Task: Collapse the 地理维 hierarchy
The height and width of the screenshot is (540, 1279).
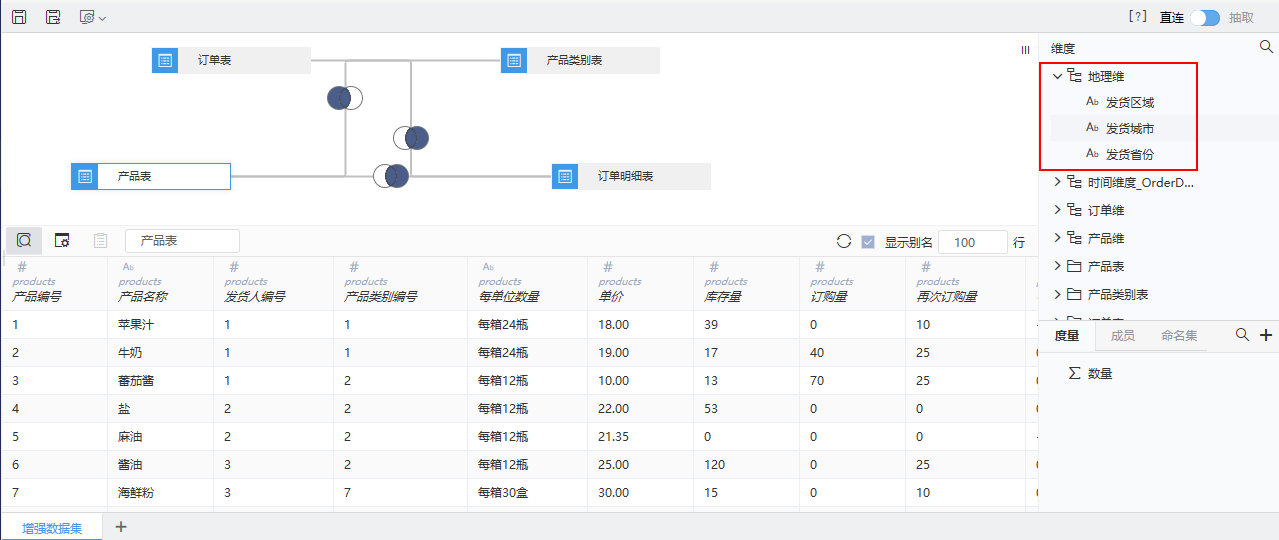Action: click(1057, 76)
